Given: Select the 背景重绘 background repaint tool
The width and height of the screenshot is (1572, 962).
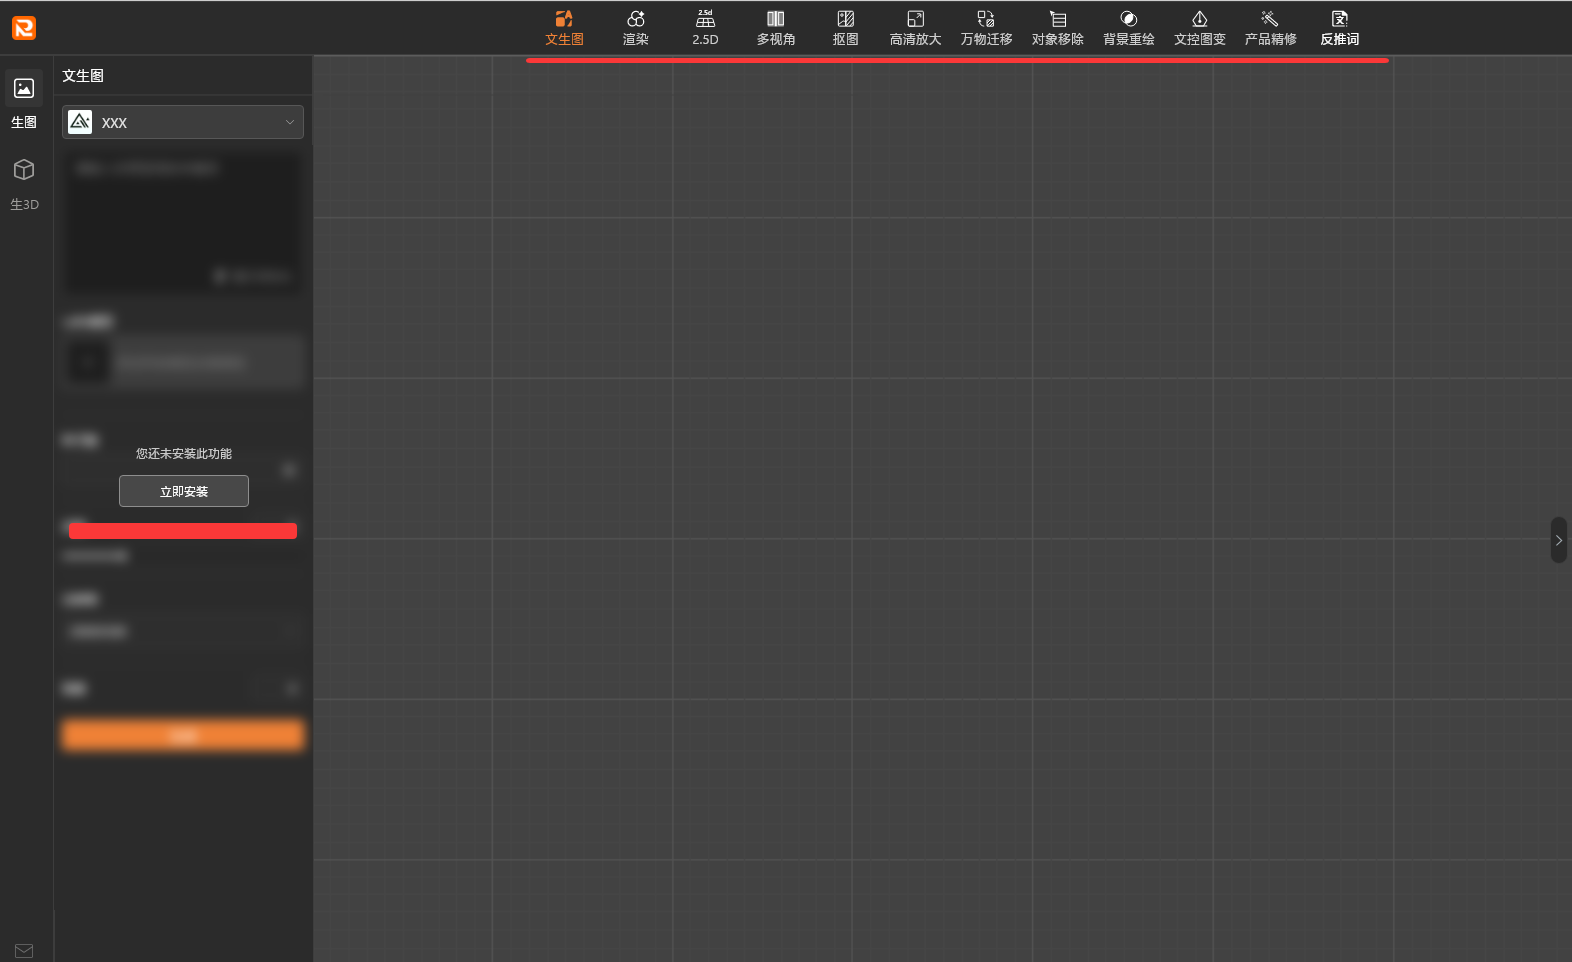Looking at the screenshot, I should click(1128, 28).
